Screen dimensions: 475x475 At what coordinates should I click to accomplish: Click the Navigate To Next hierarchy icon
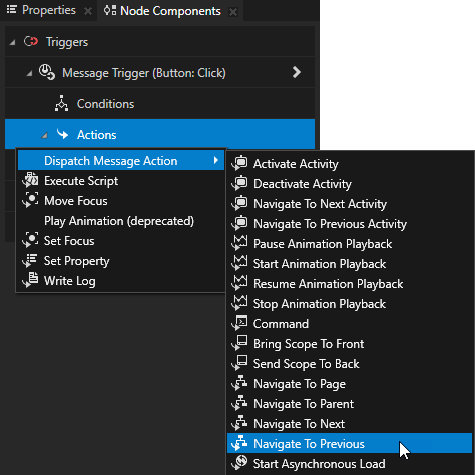click(240, 423)
